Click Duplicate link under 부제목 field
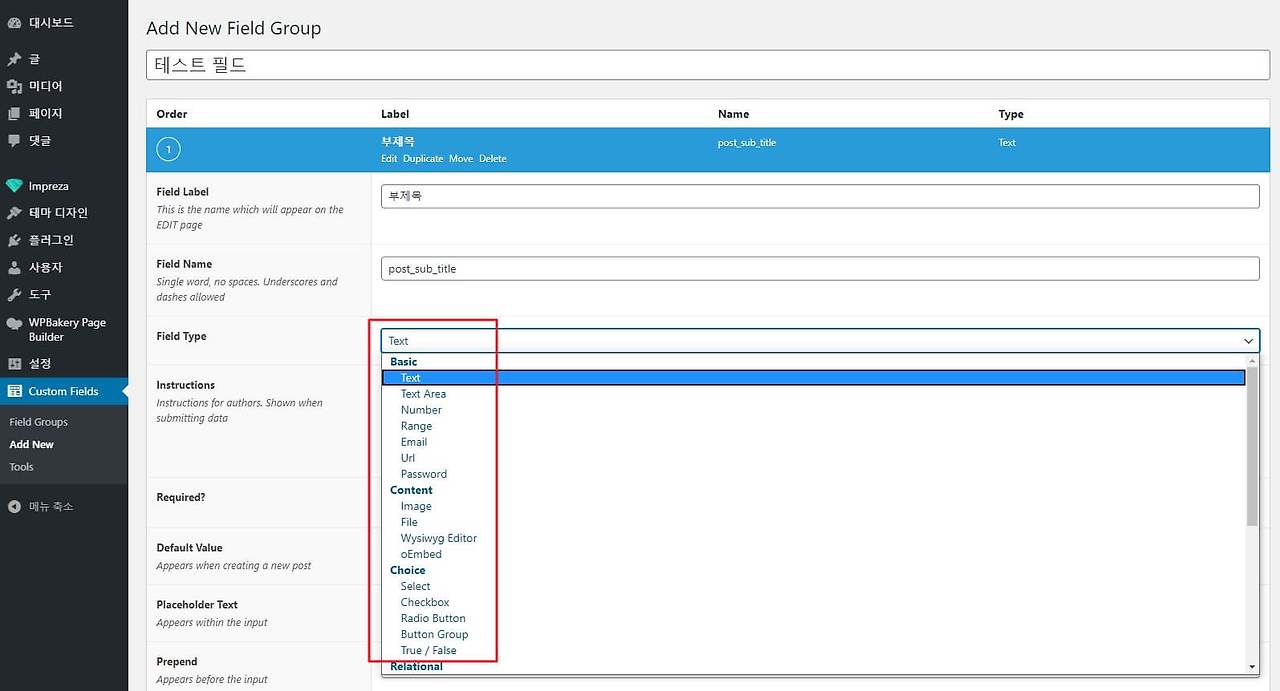Image resolution: width=1280 pixels, height=691 pixels. pyautogui.click(x=423, y=159)
